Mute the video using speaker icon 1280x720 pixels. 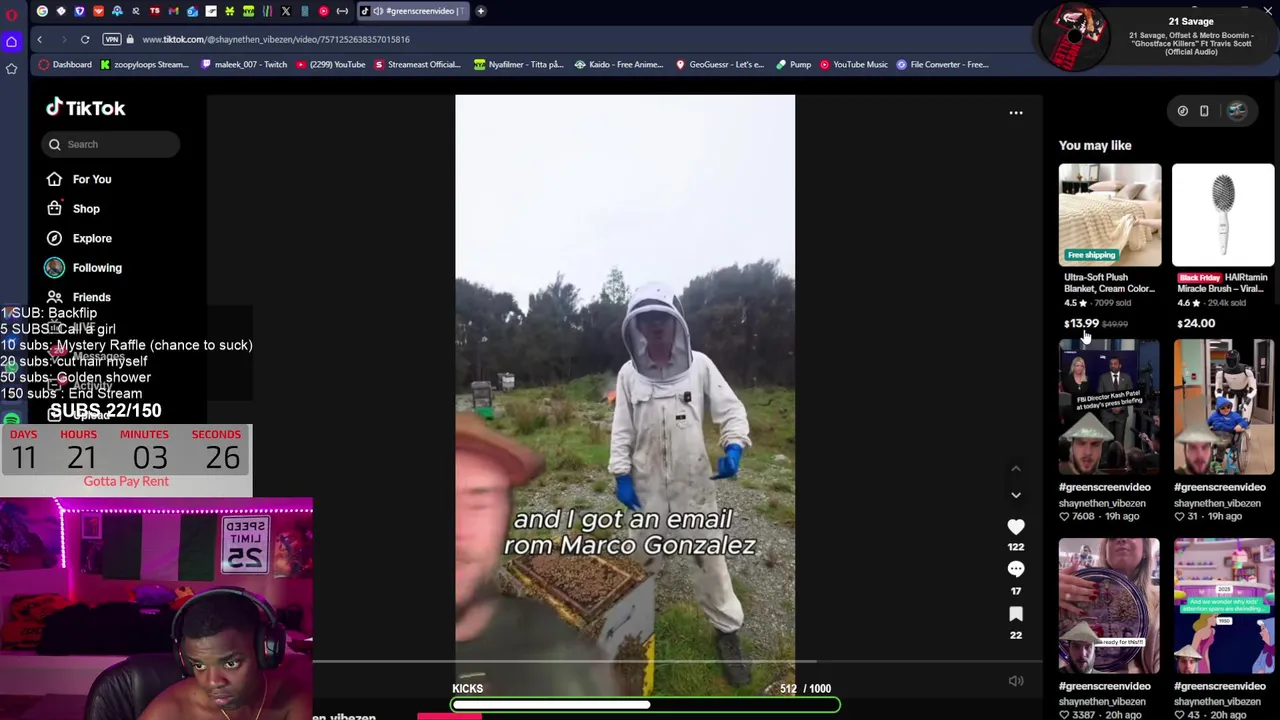(x=1016, y=681)
